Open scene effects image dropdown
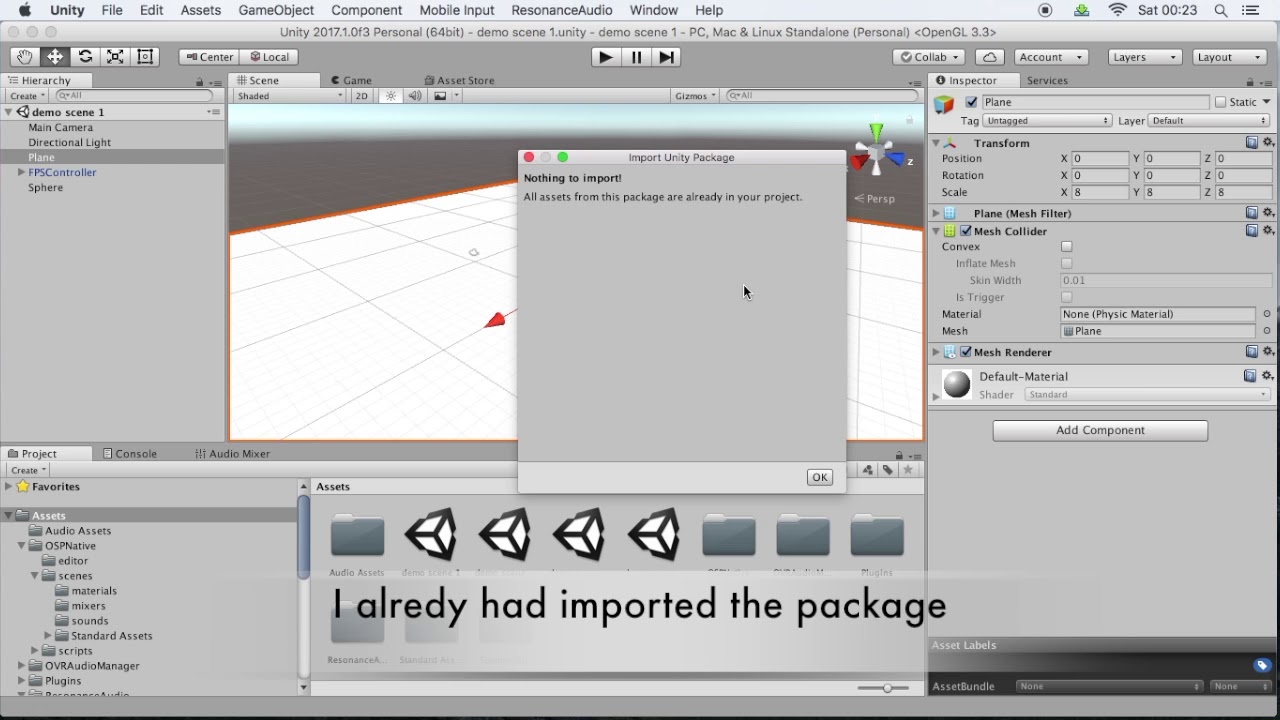The height and width of the screenshot is (720, 1280). tap(446, 96)
